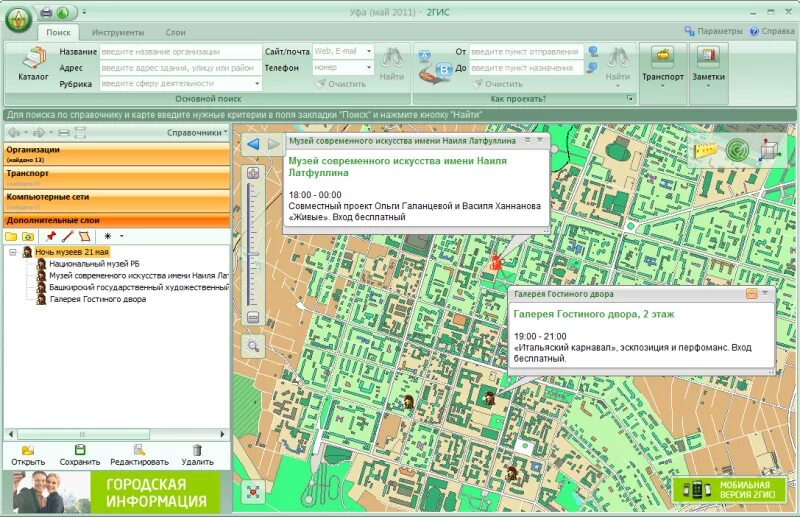Select the red pushpin marker tool
The height and width of the screenshot is (517, 800).
pyautogui.click(x=51, y=236)
